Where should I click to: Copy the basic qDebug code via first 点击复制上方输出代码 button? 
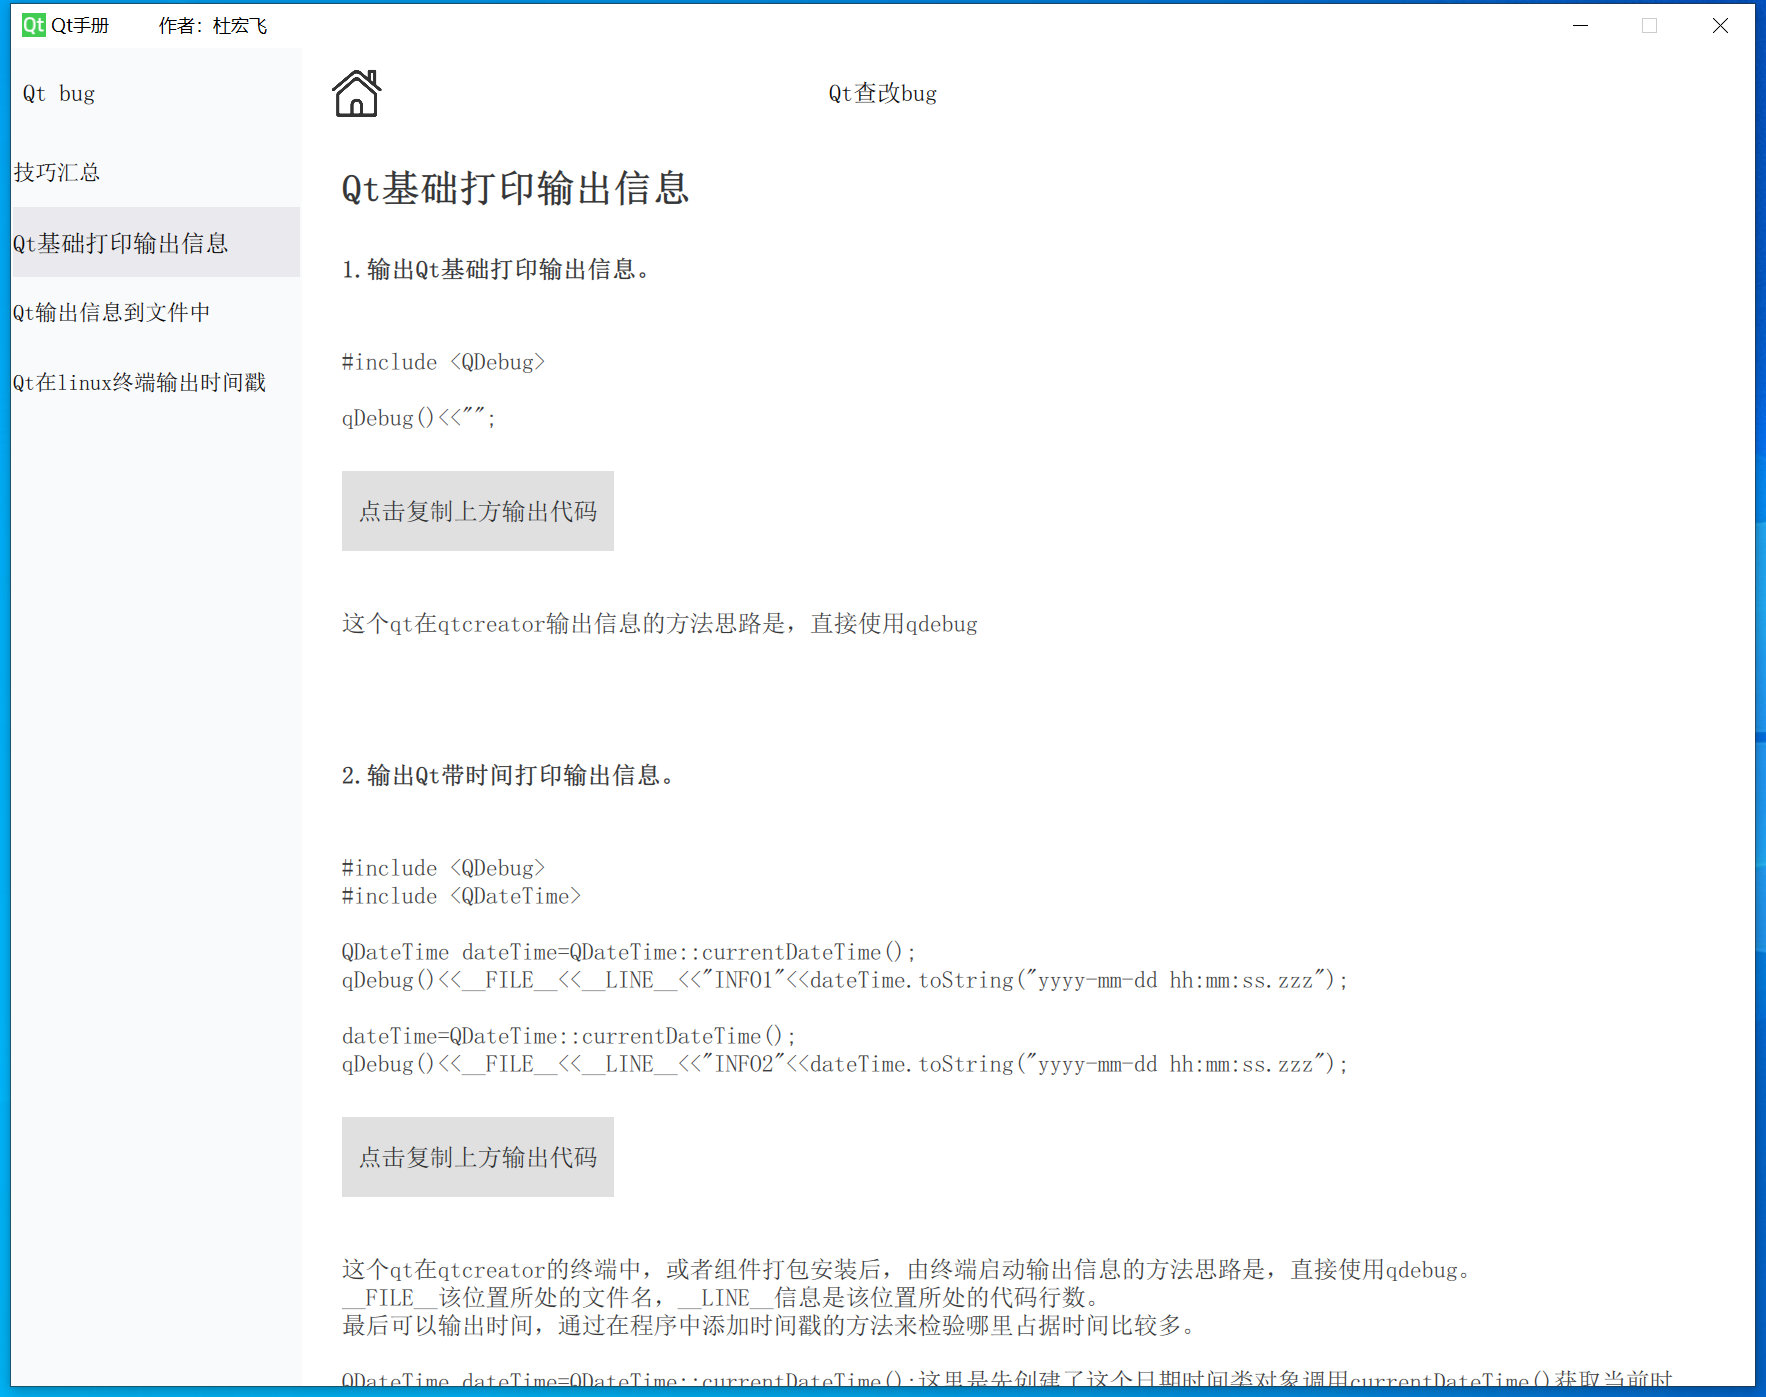coord(478,511)
